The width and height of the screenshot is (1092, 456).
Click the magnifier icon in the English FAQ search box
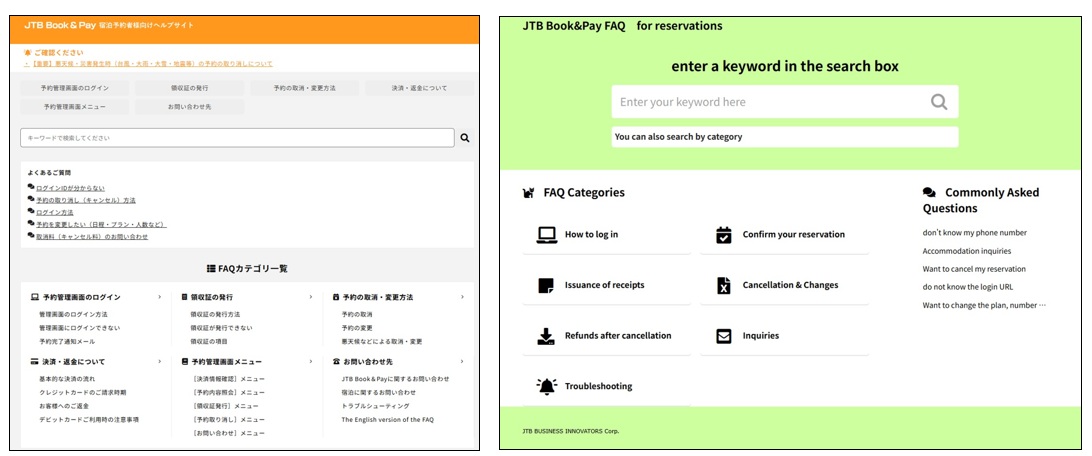[x=939, y=102]
